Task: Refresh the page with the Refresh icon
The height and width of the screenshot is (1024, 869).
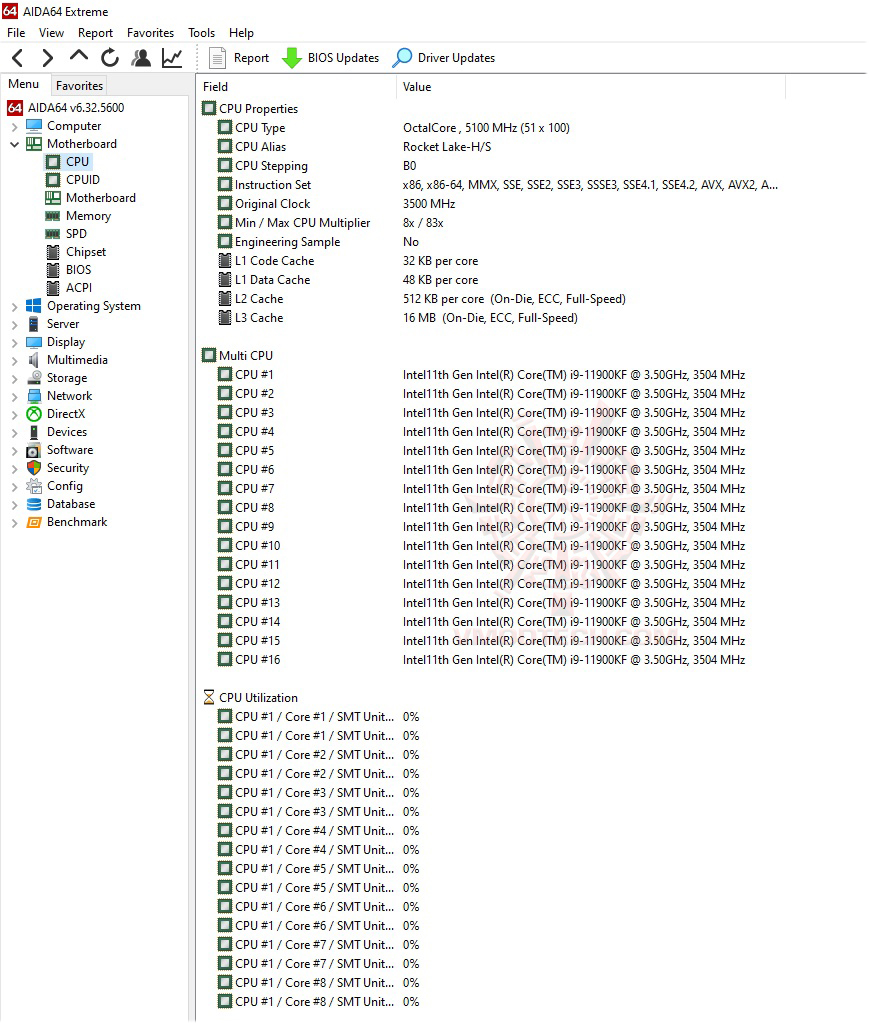Action: pos(110,58)
